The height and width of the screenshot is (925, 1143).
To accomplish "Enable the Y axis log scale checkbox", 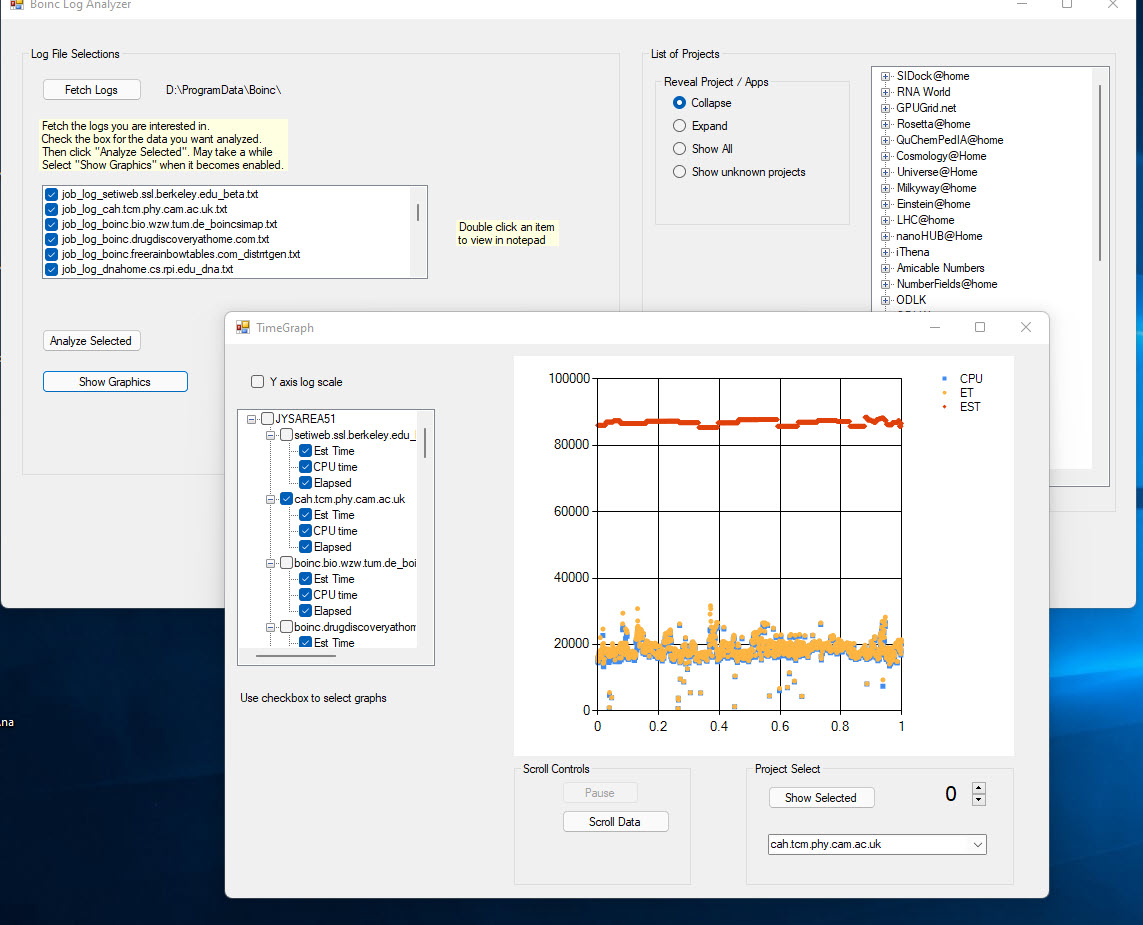I will coord(258,382).
